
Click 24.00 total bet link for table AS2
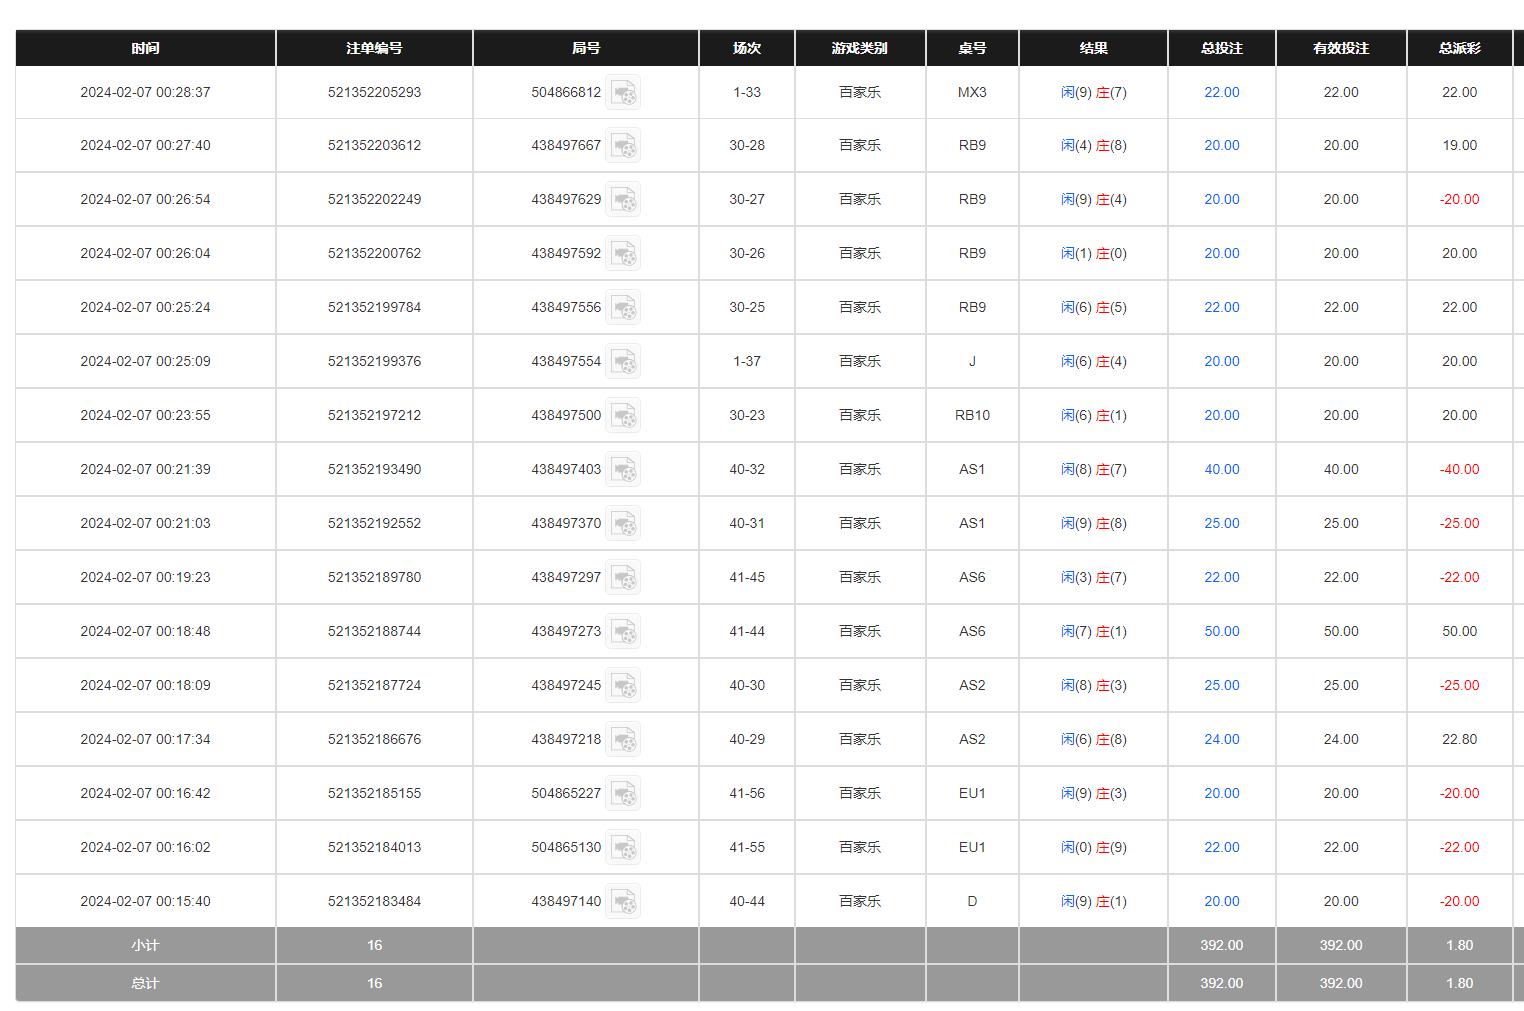[x=1221, y=739]
